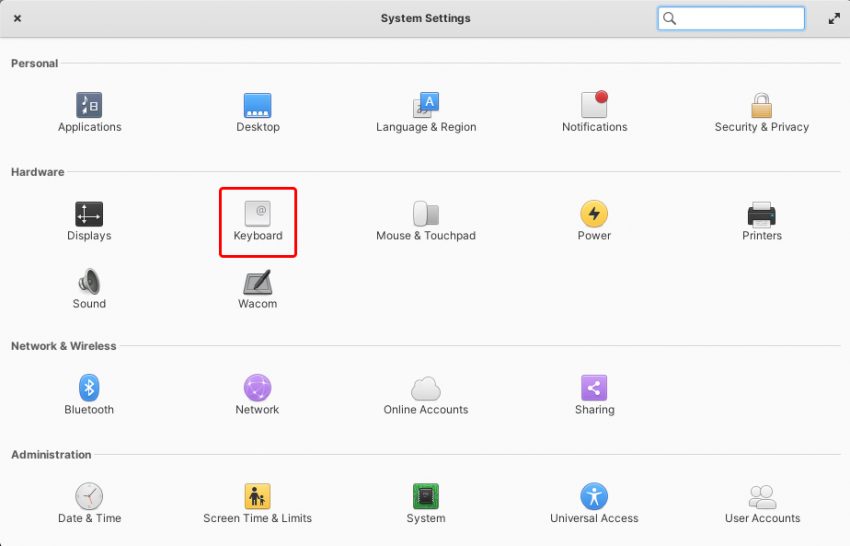Open Notifications settings
This screenshot has height=546, width=850.
[594, 106]
